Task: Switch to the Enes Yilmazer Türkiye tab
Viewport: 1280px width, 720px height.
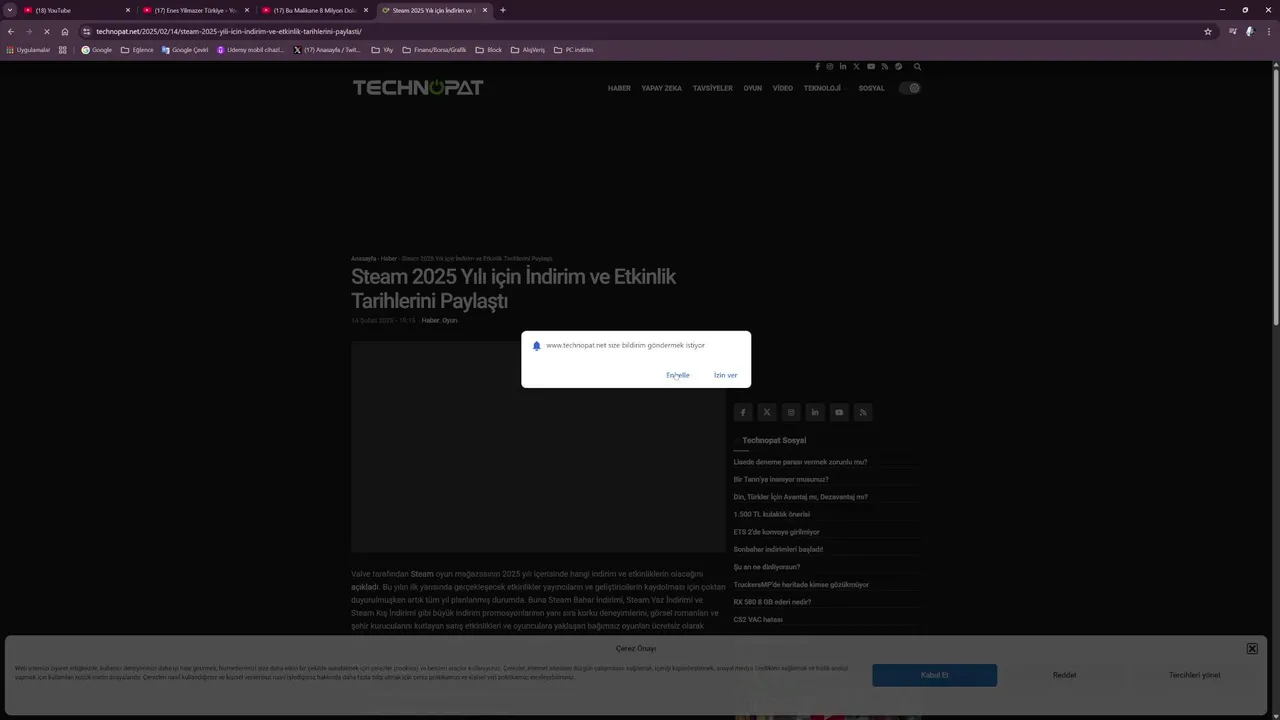Action: coord(195,10)
